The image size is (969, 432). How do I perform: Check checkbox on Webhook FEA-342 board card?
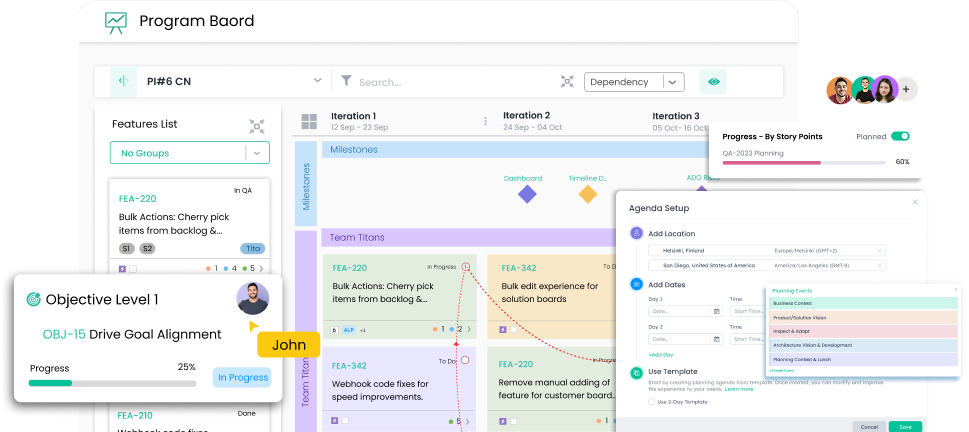pos(345,421)
